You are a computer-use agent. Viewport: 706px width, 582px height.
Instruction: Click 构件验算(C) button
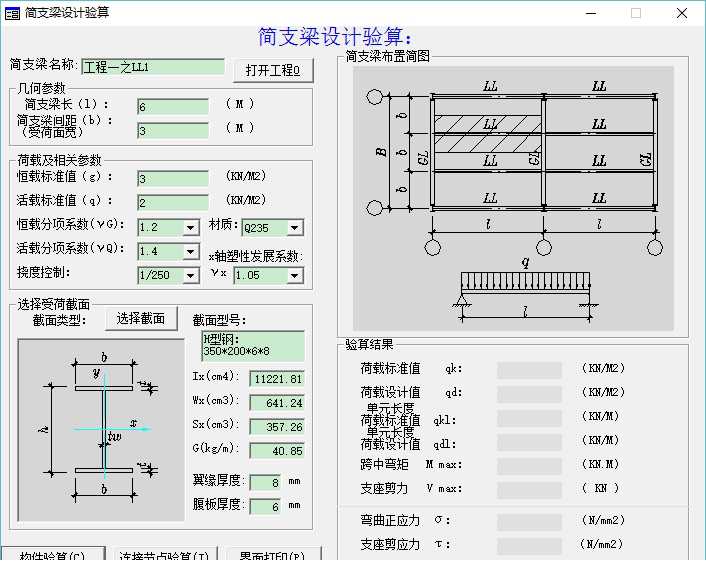point(53,554)
